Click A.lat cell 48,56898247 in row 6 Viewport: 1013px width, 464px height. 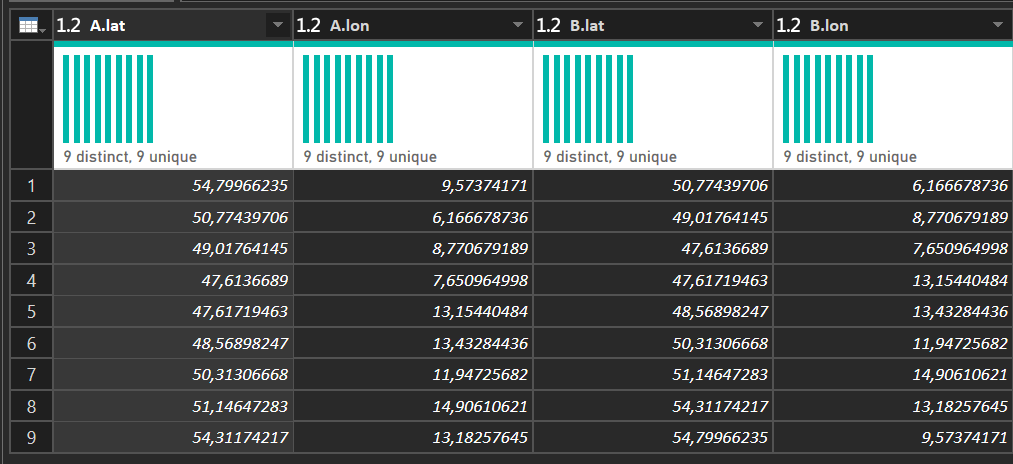point(173,343)
